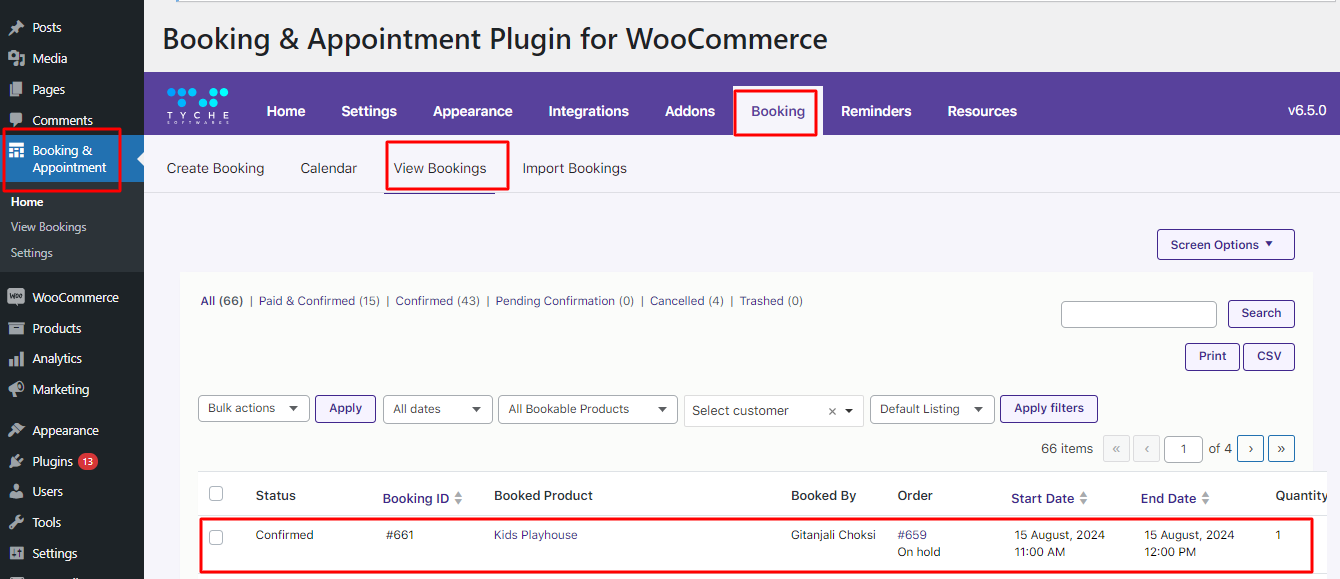1340x579 pixels.
Task: Expand Screen Options panel
Action: pos(1226,245)
